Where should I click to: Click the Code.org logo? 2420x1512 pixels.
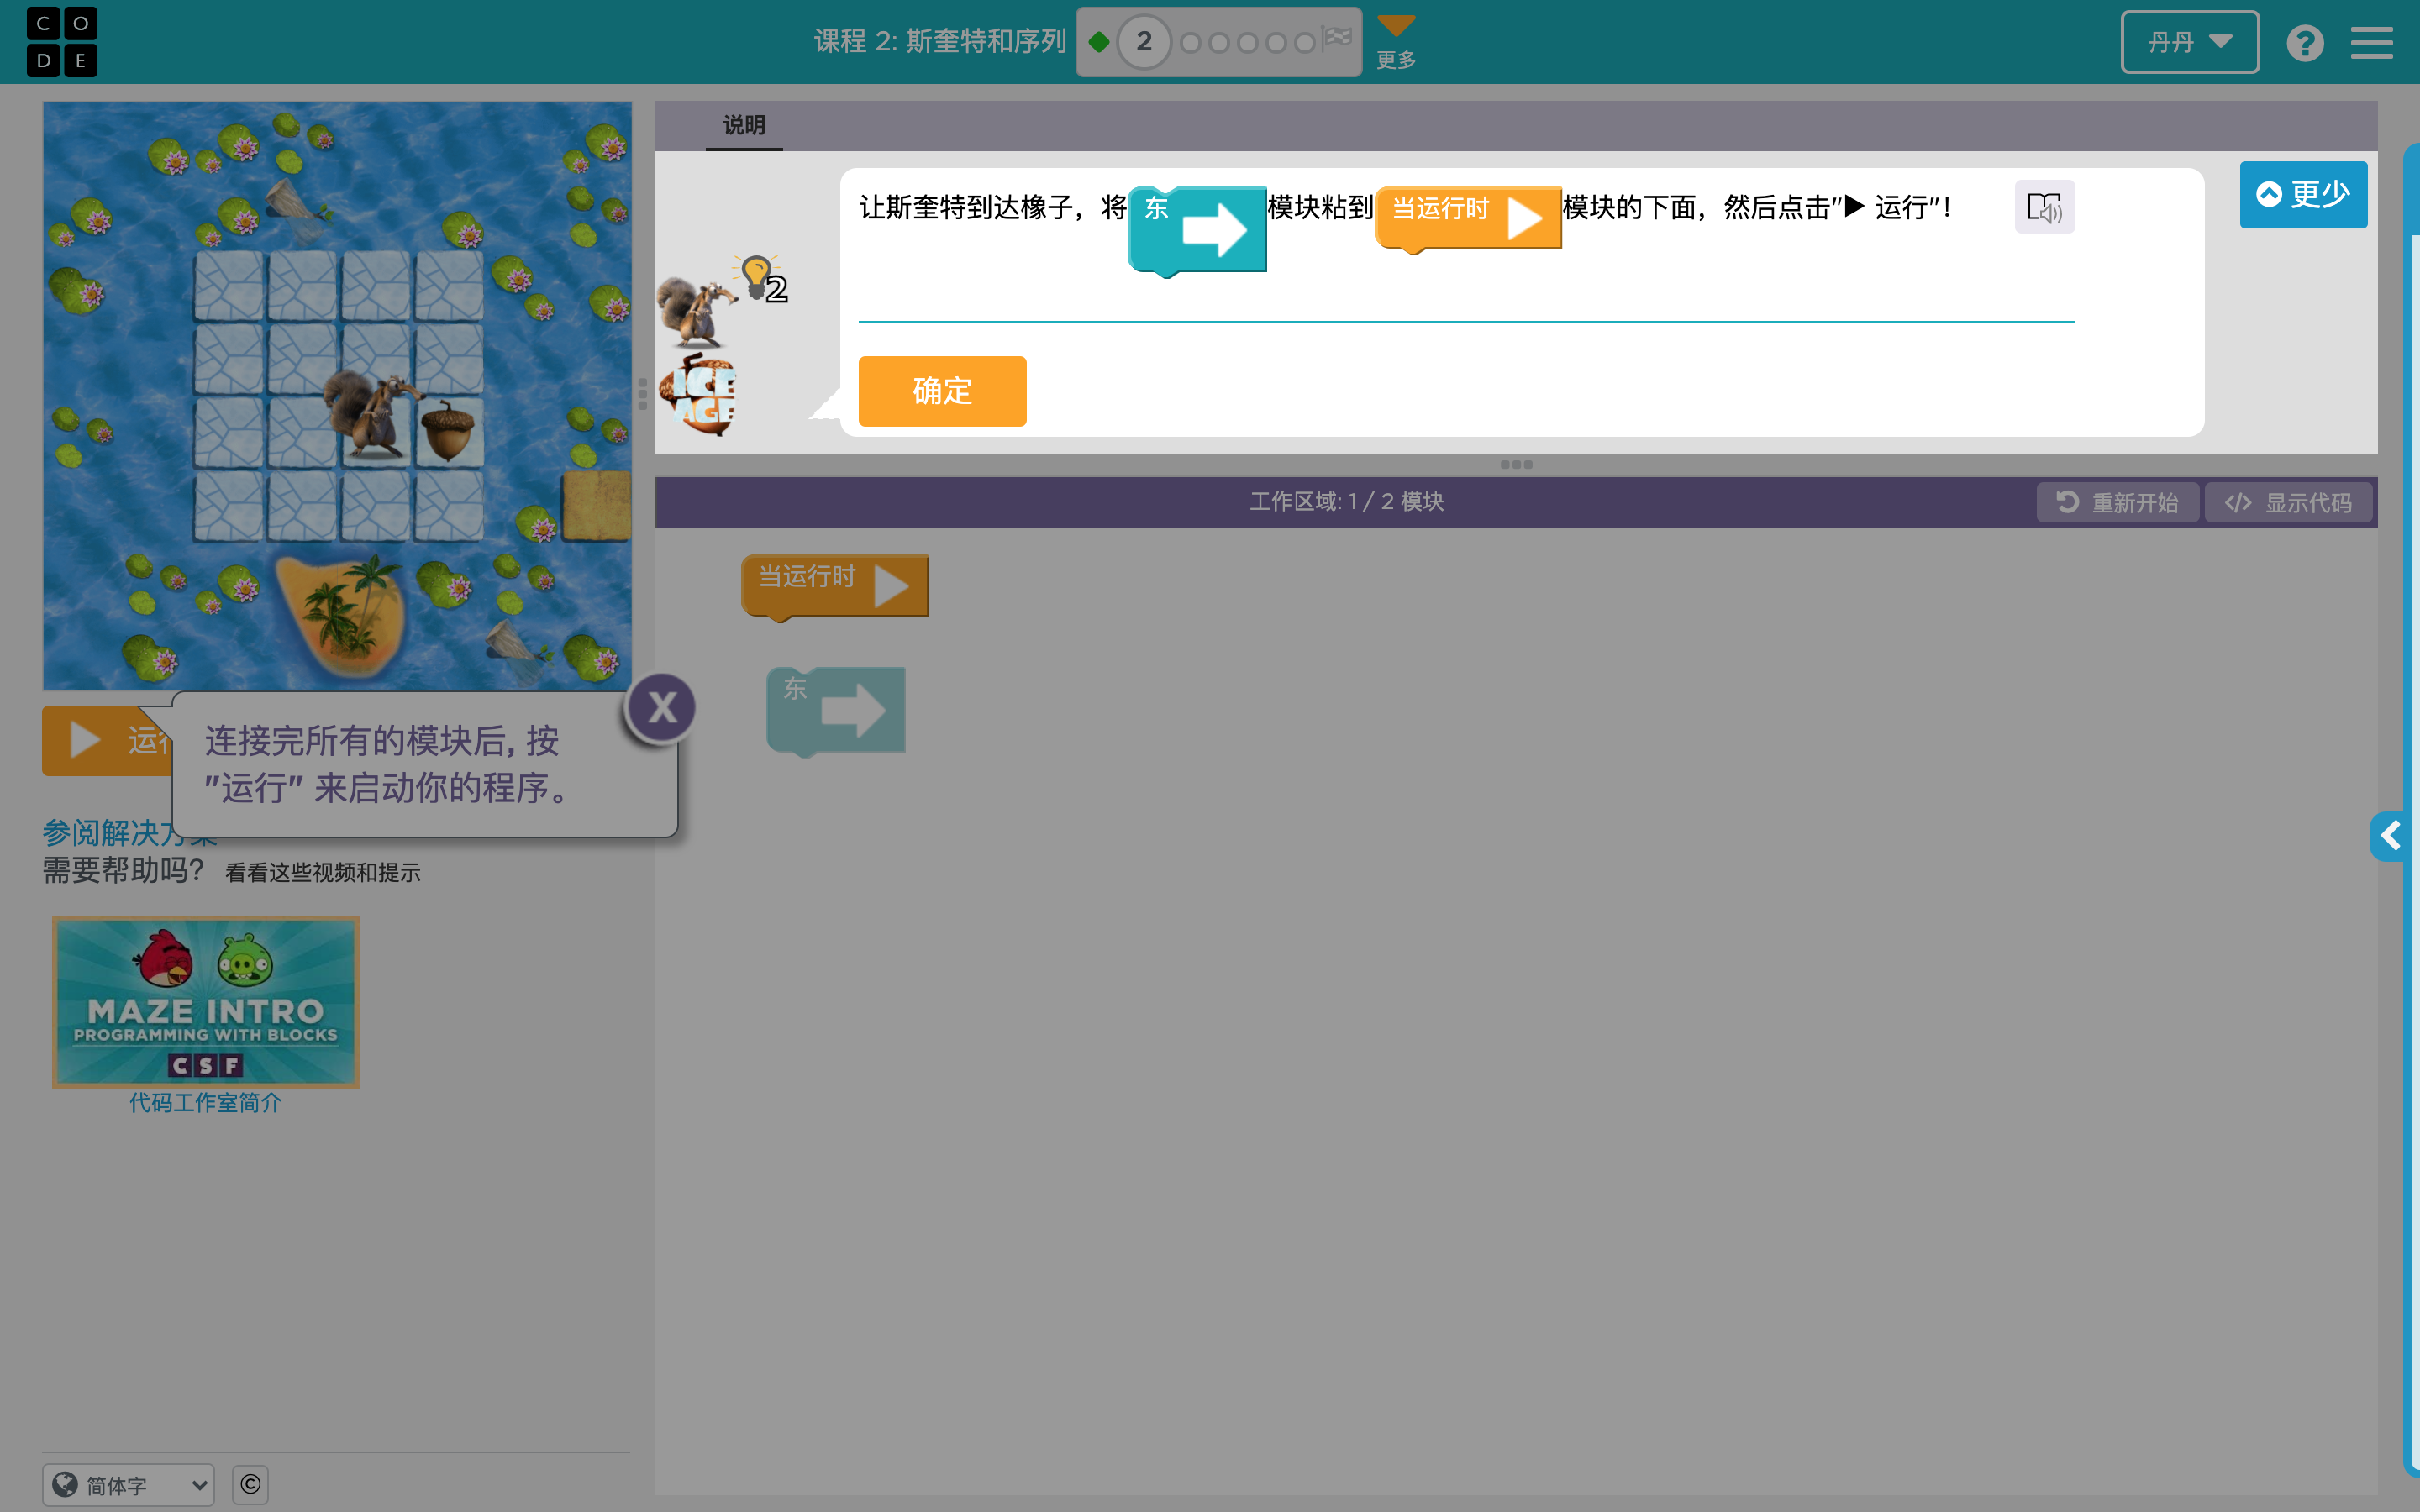(62, 42)
